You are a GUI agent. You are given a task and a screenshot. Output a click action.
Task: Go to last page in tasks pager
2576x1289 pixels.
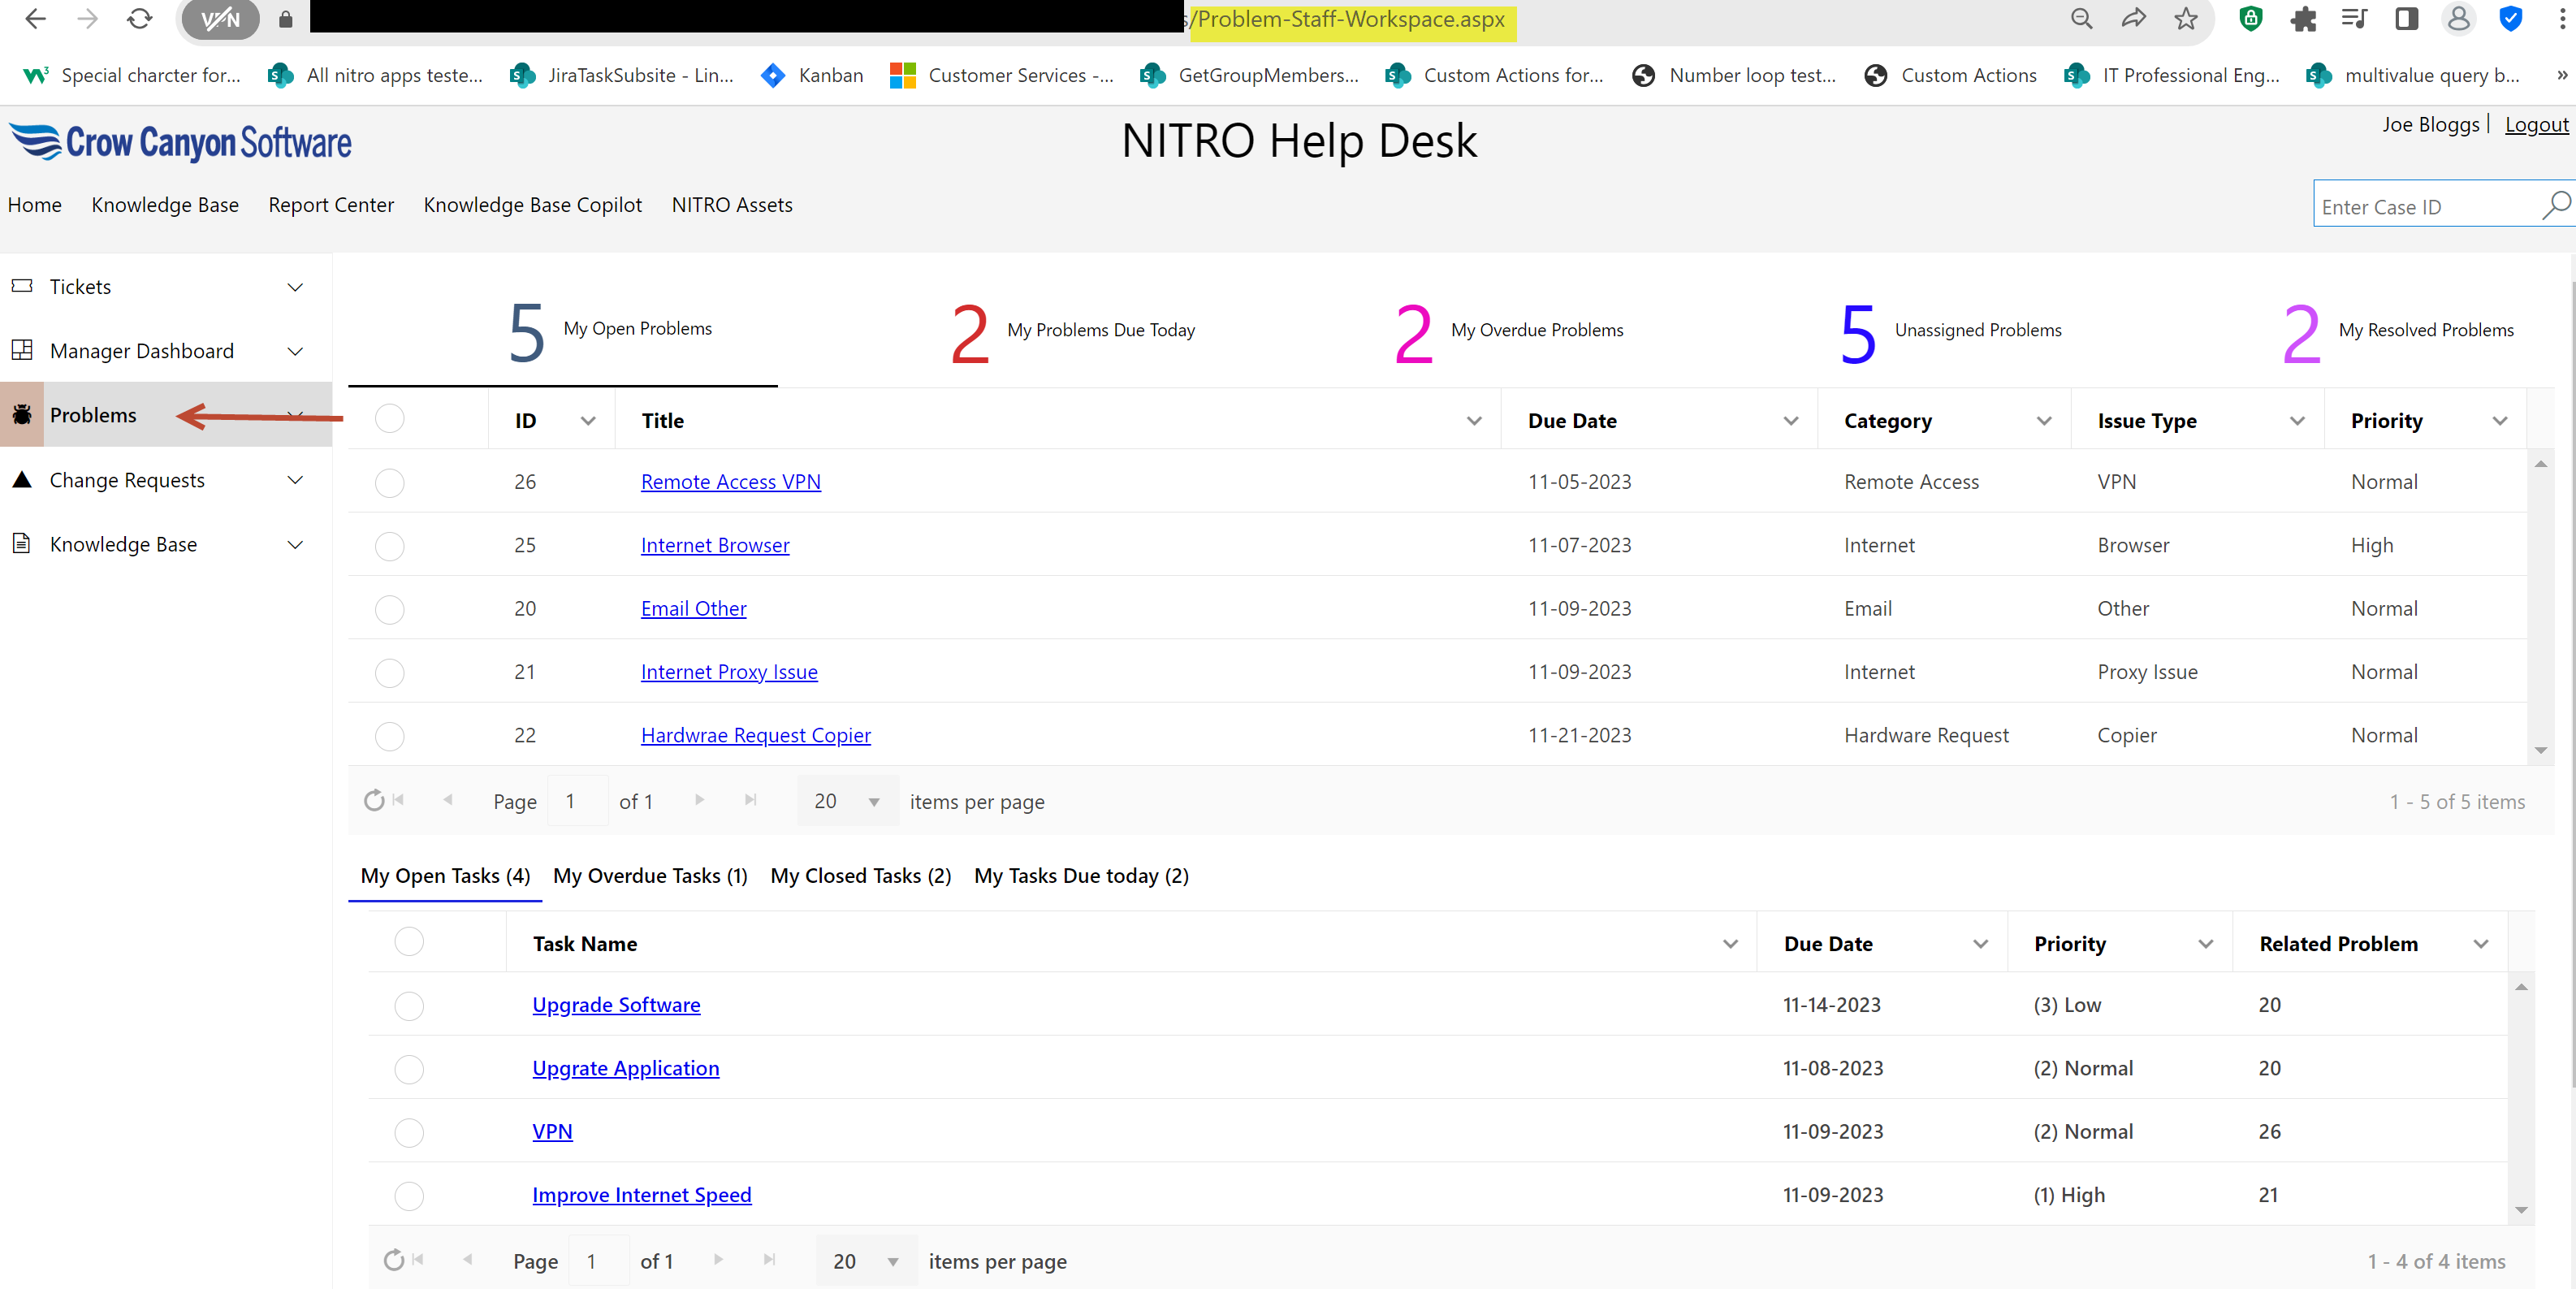coord(769,1260)
